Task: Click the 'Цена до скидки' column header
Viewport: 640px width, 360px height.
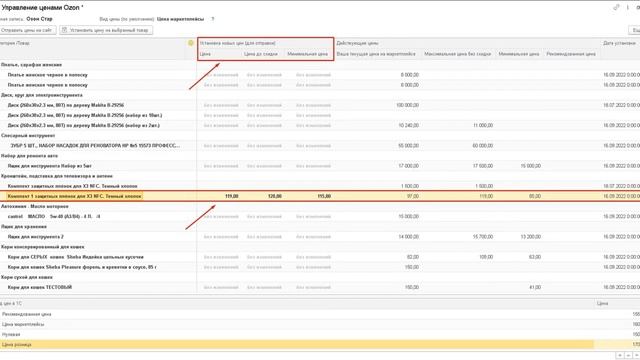Action: coord(260,54)
